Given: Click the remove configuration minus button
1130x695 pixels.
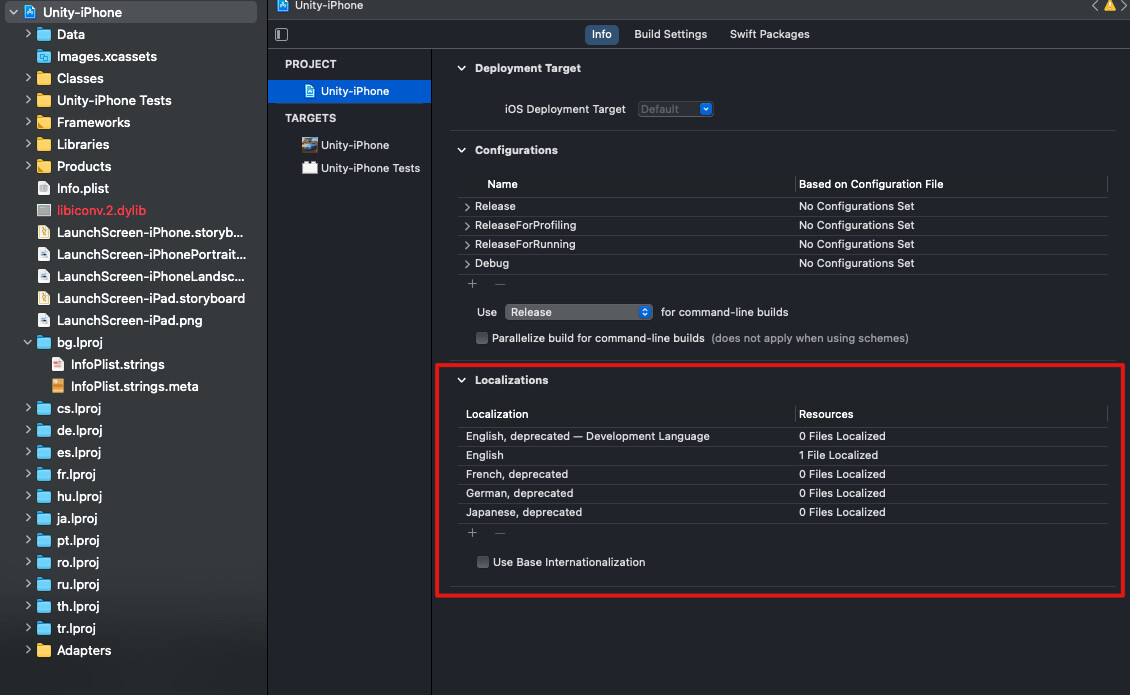Looking at the screenshot, I should pos(500,284).
